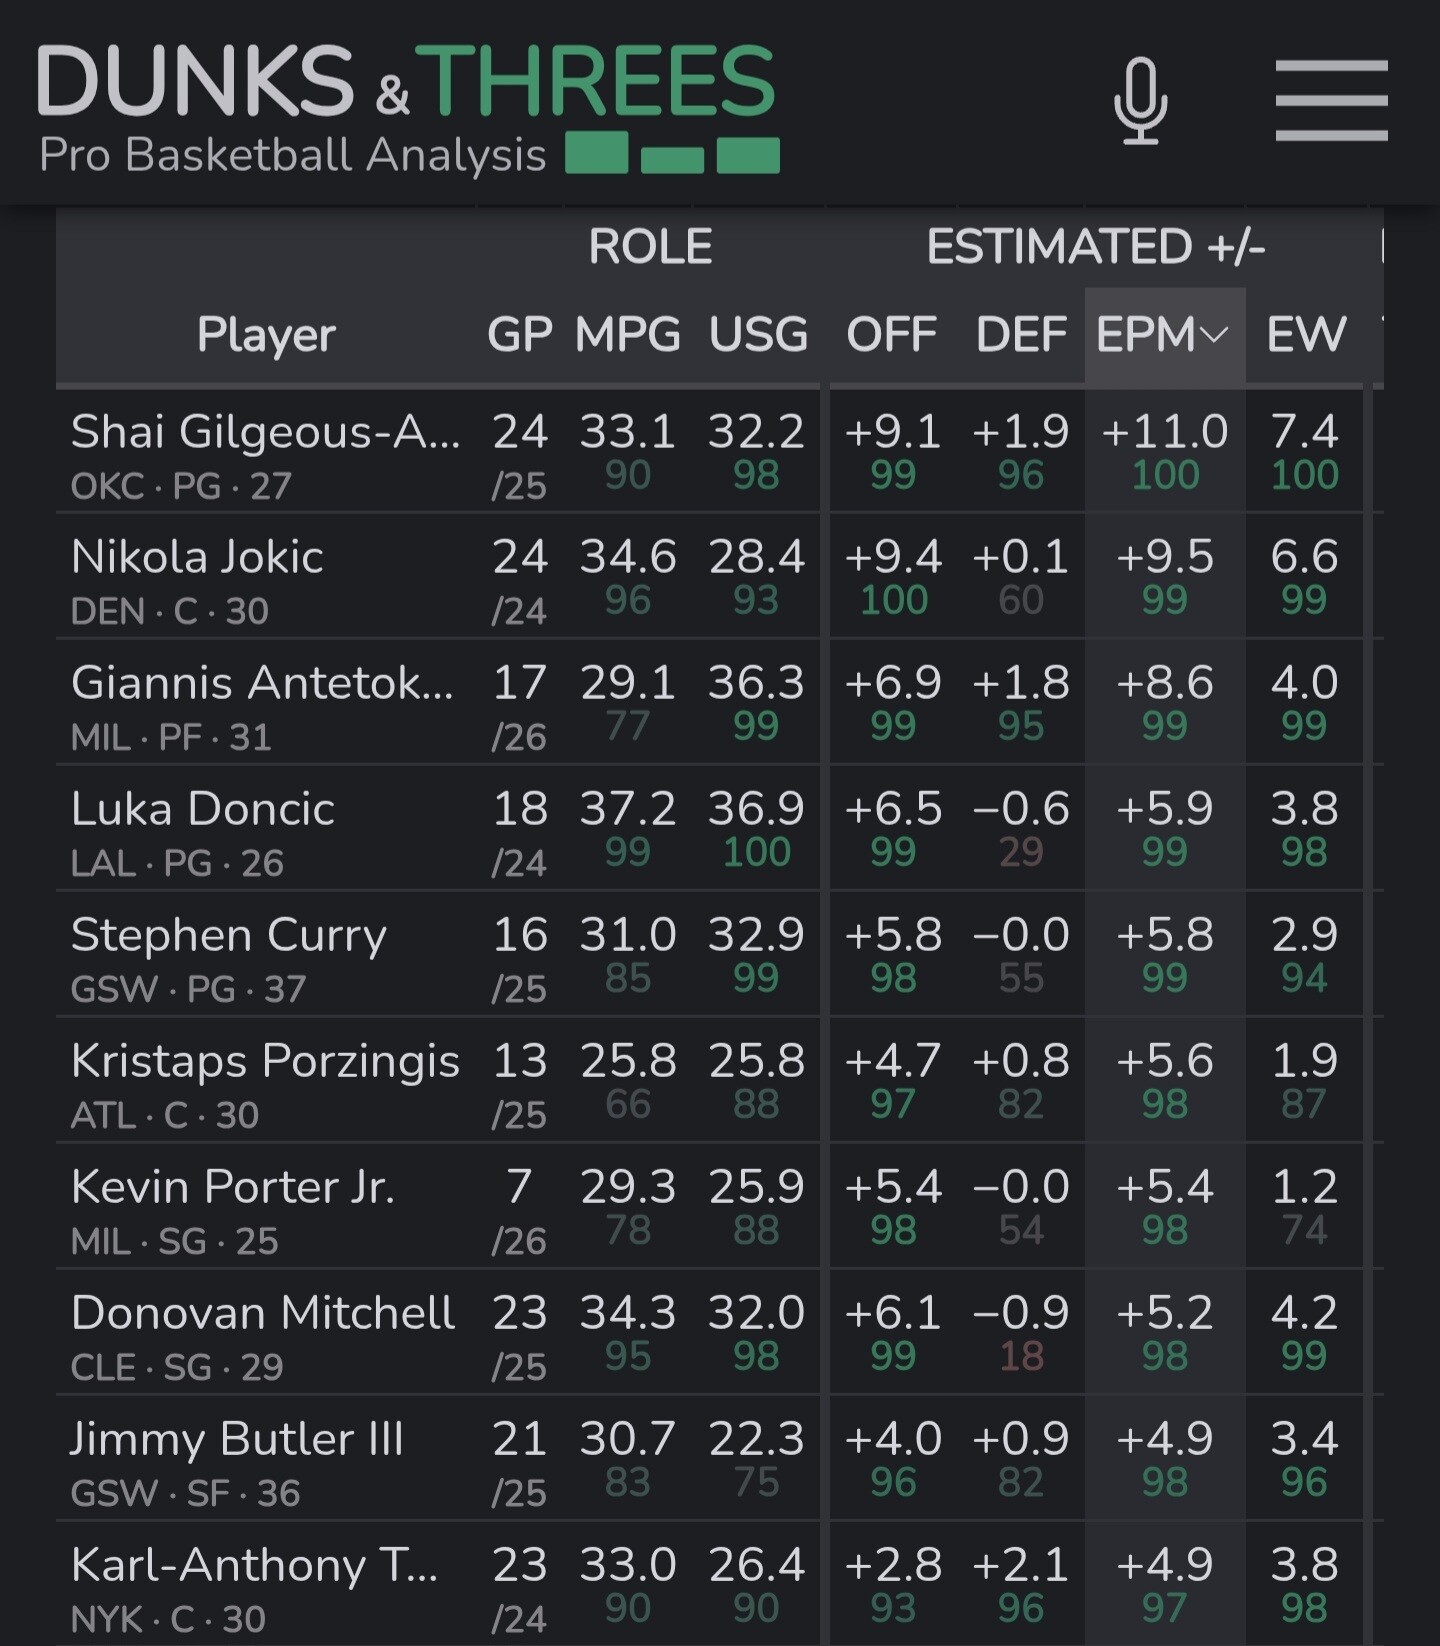Sort table by USG column header
This screenshot has width=1440, height=1646.
(758, 335)
